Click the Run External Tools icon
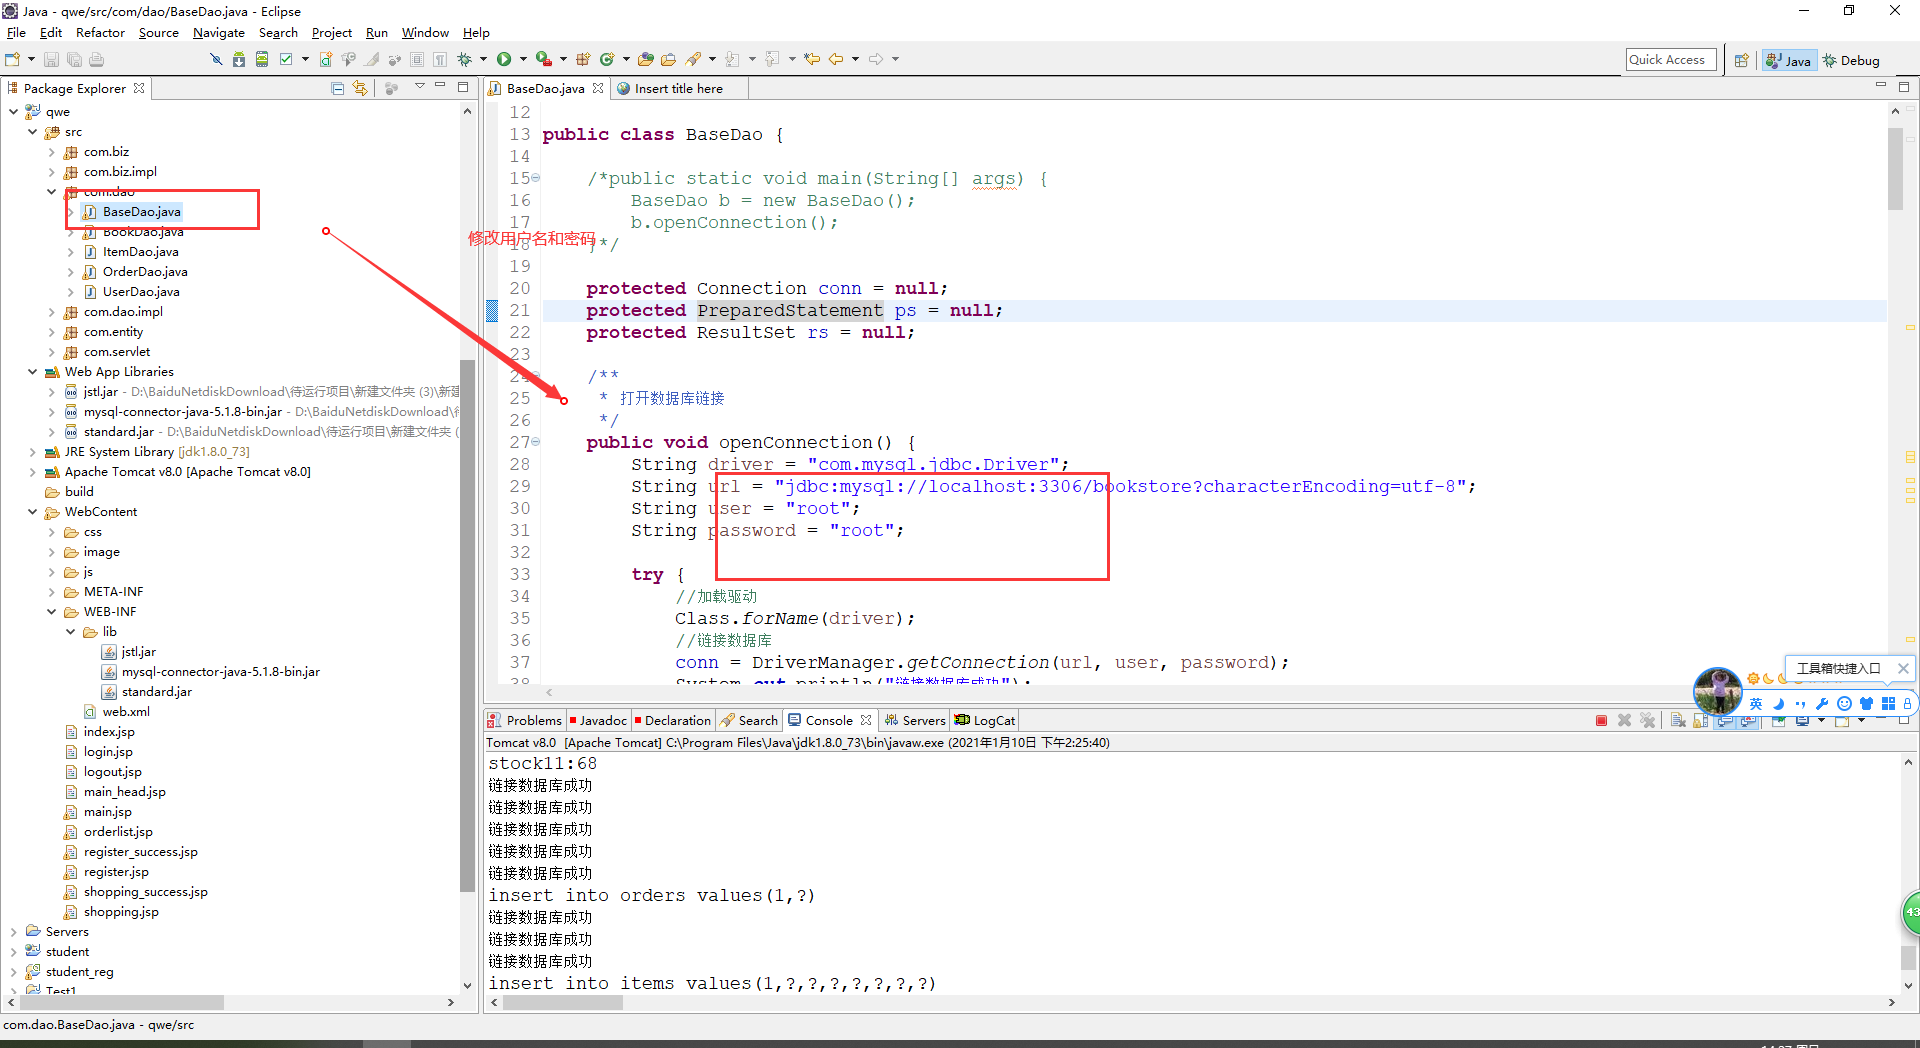This screenshot has width=1920, height=1048. click(x=543, y=59)
